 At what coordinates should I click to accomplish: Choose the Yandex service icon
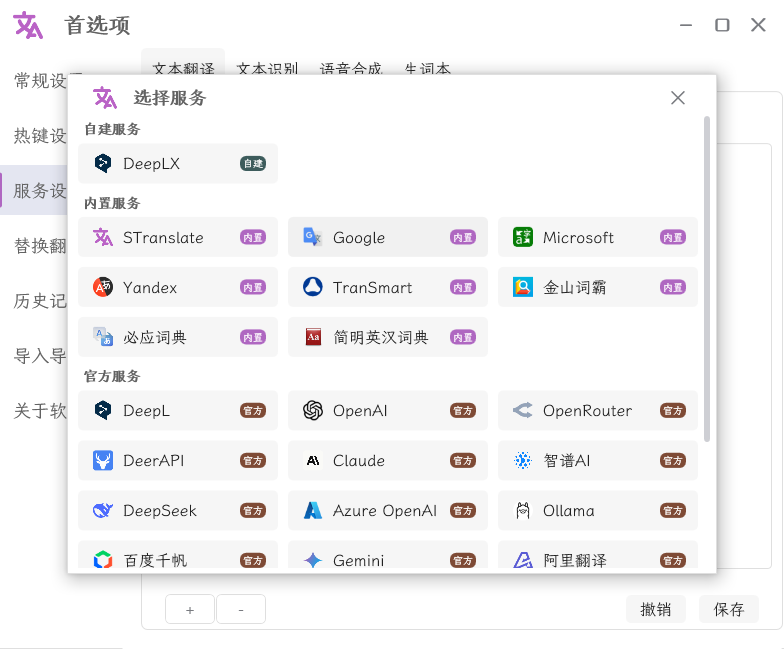[103, 288]
